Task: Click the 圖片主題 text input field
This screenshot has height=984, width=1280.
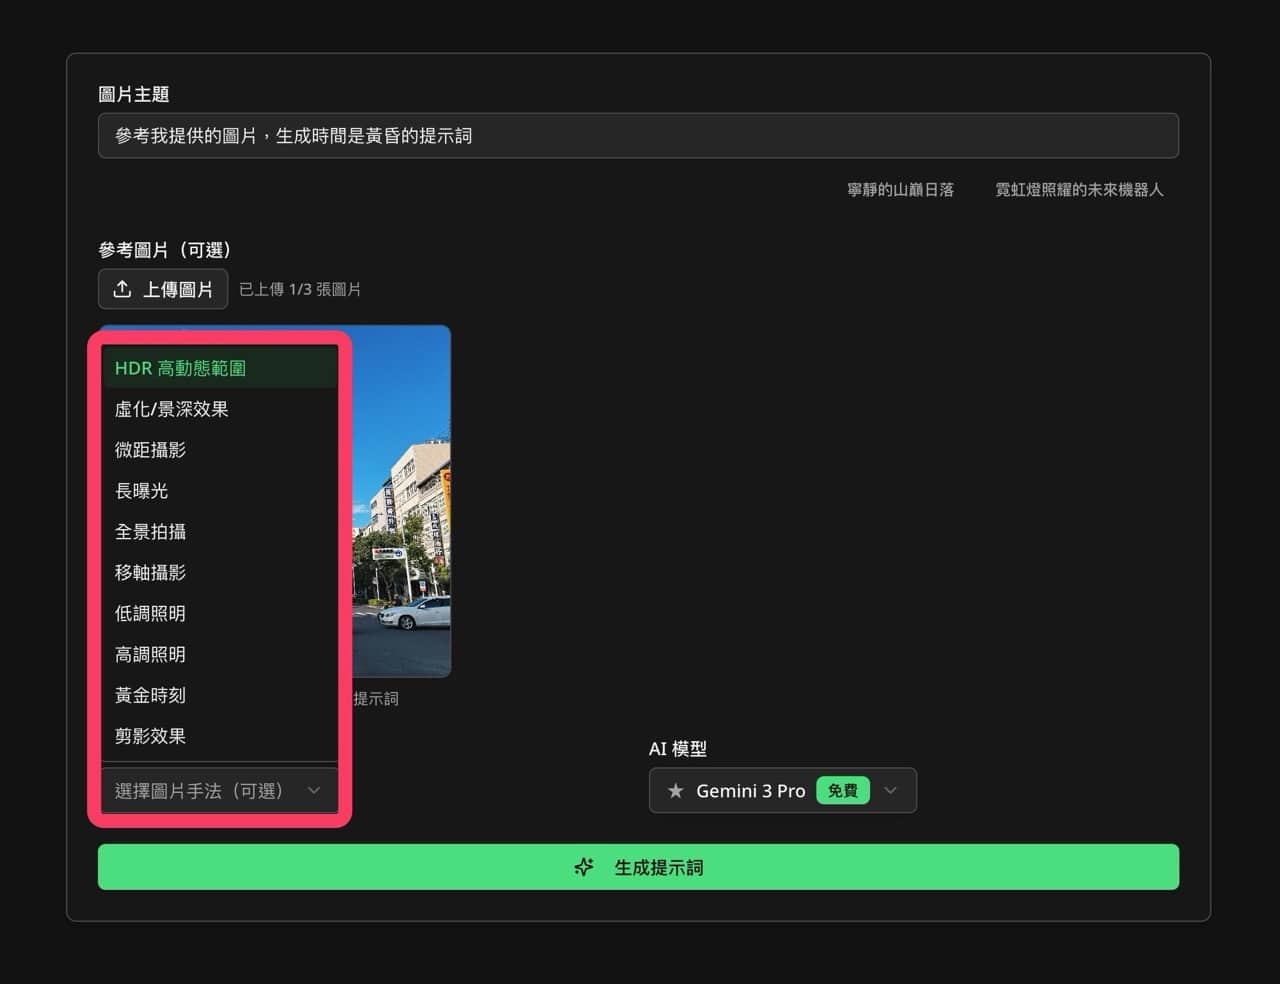Action: pos(637,135)
